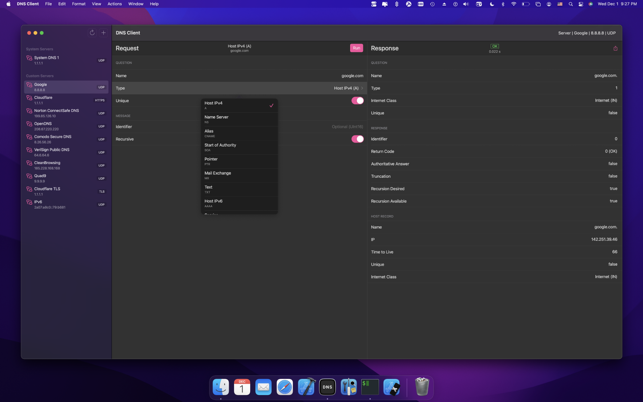Open Terminal from the Dock
Screen dimensions: 643x402
pyautogui.click(x=370, y=387)
